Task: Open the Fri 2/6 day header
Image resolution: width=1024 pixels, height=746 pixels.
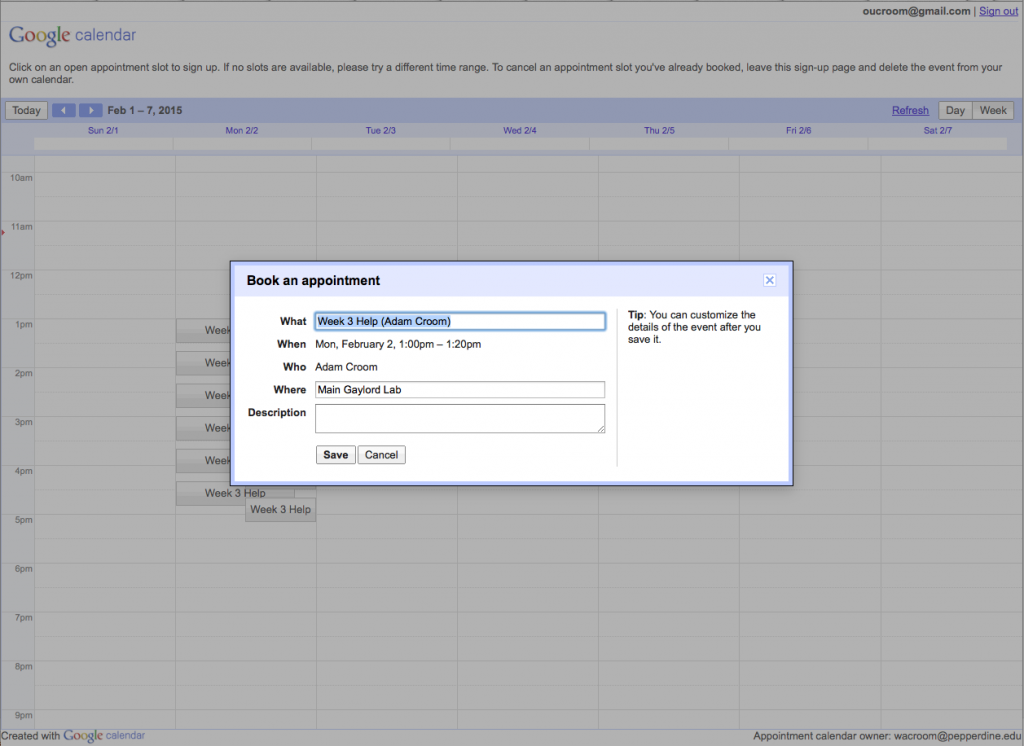Action: coord(799,131)
